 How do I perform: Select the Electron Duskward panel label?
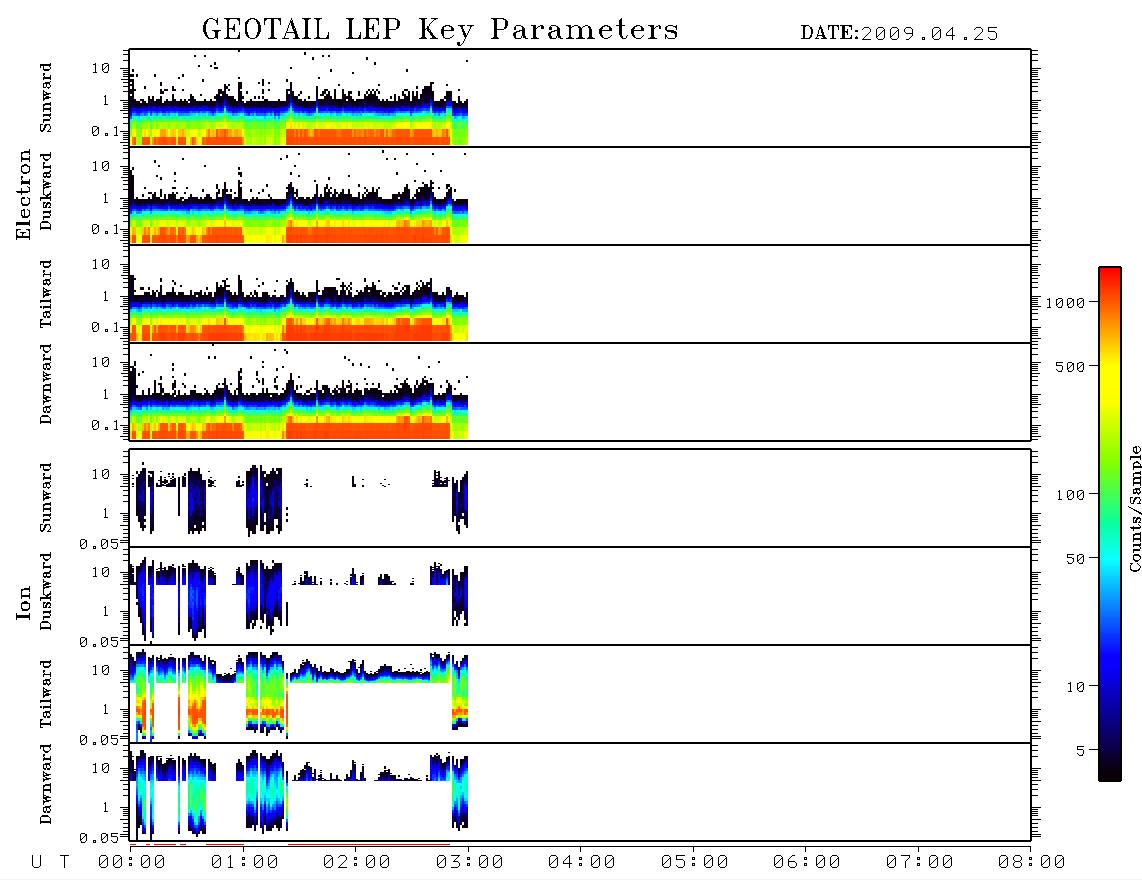point(45,191)
